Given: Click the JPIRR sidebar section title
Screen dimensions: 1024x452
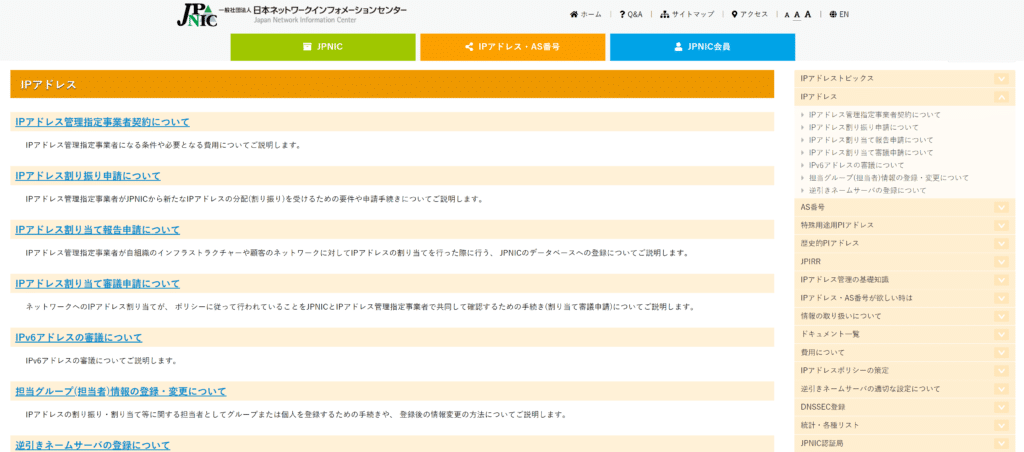Looking at the screenshot, I should [810, 261].
